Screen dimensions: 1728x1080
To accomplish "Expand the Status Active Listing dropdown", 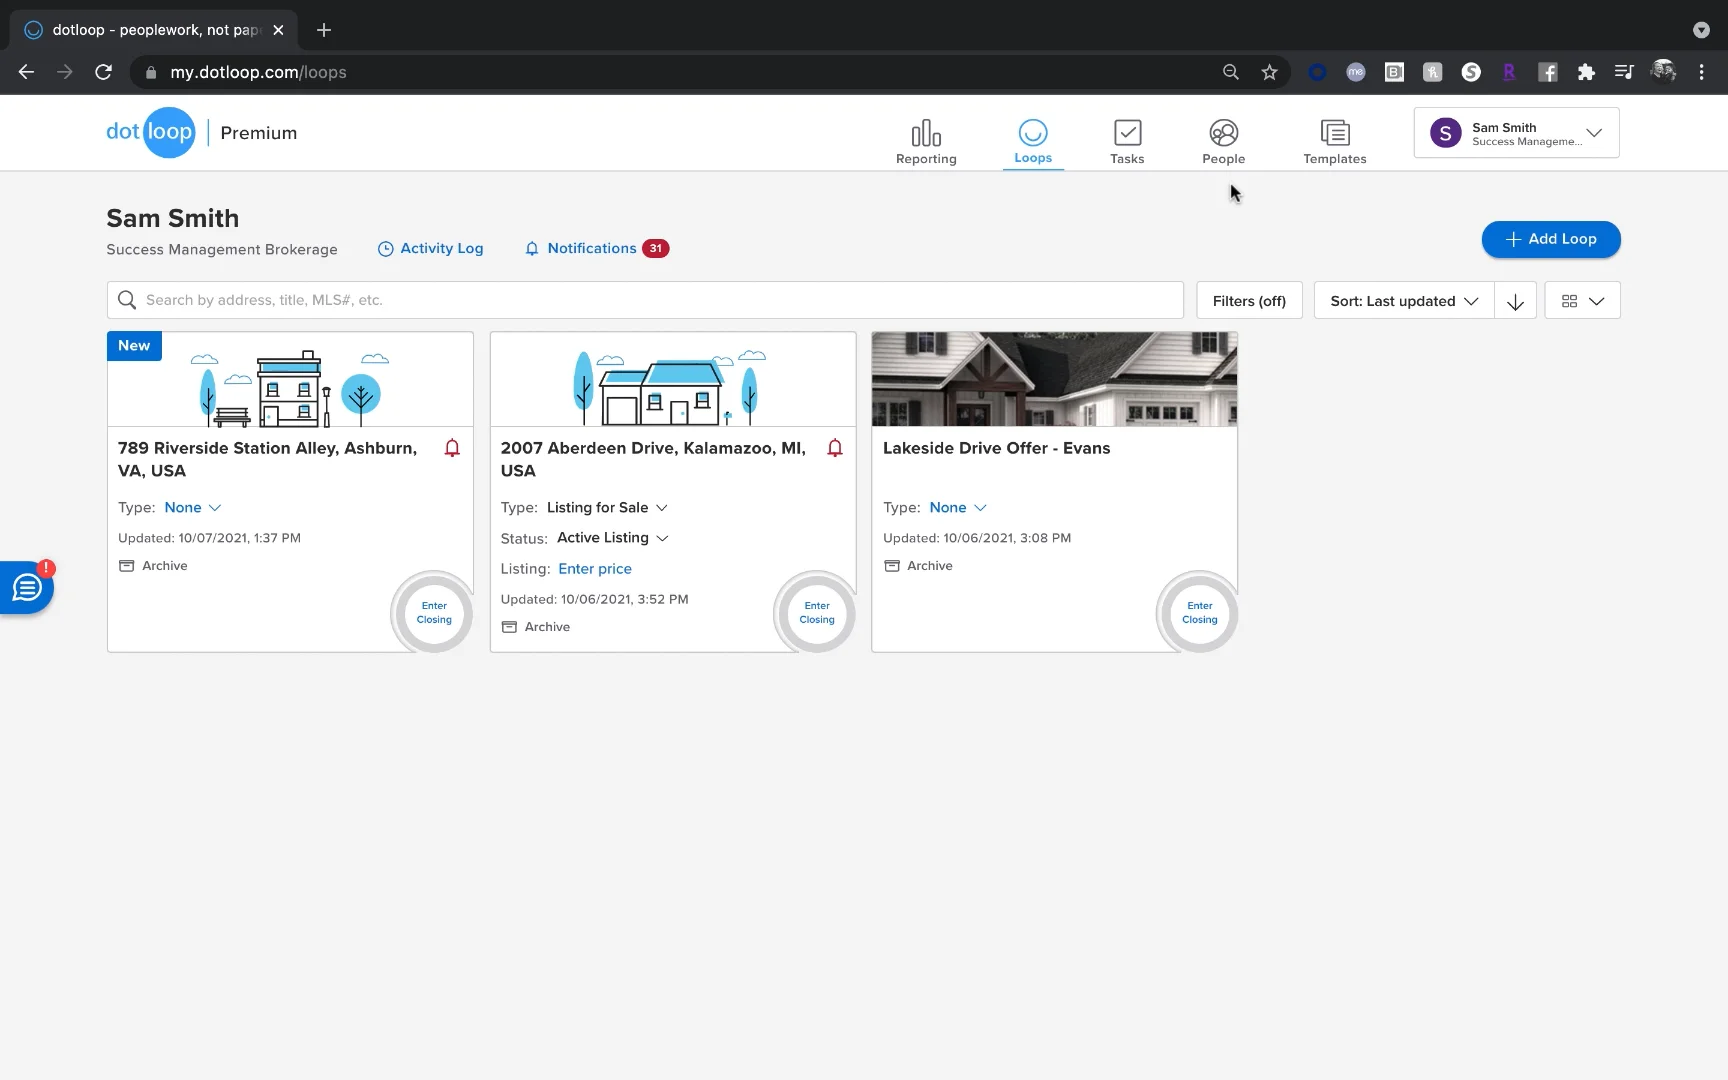I will click(x=612, y=538).
